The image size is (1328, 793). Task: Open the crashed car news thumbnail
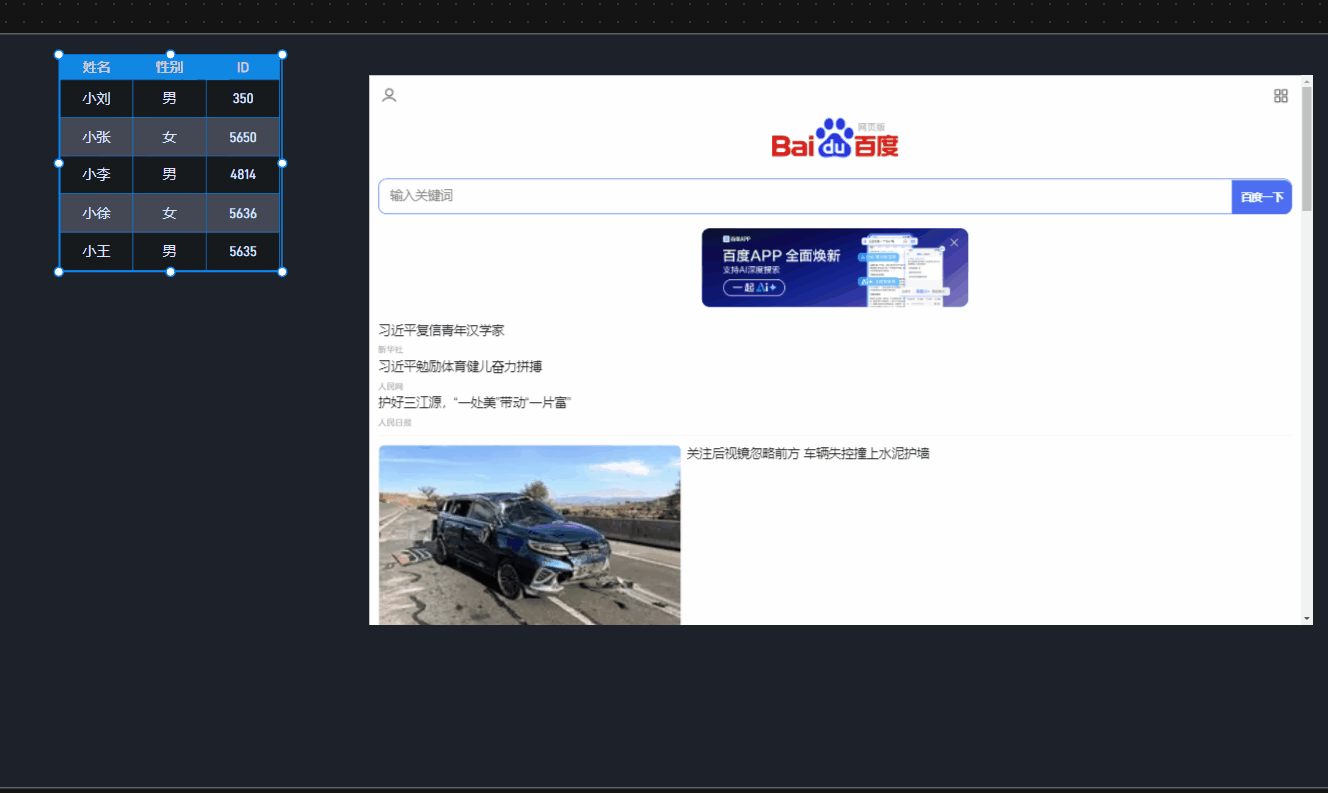pyautogui.click(x=529, y=535)
